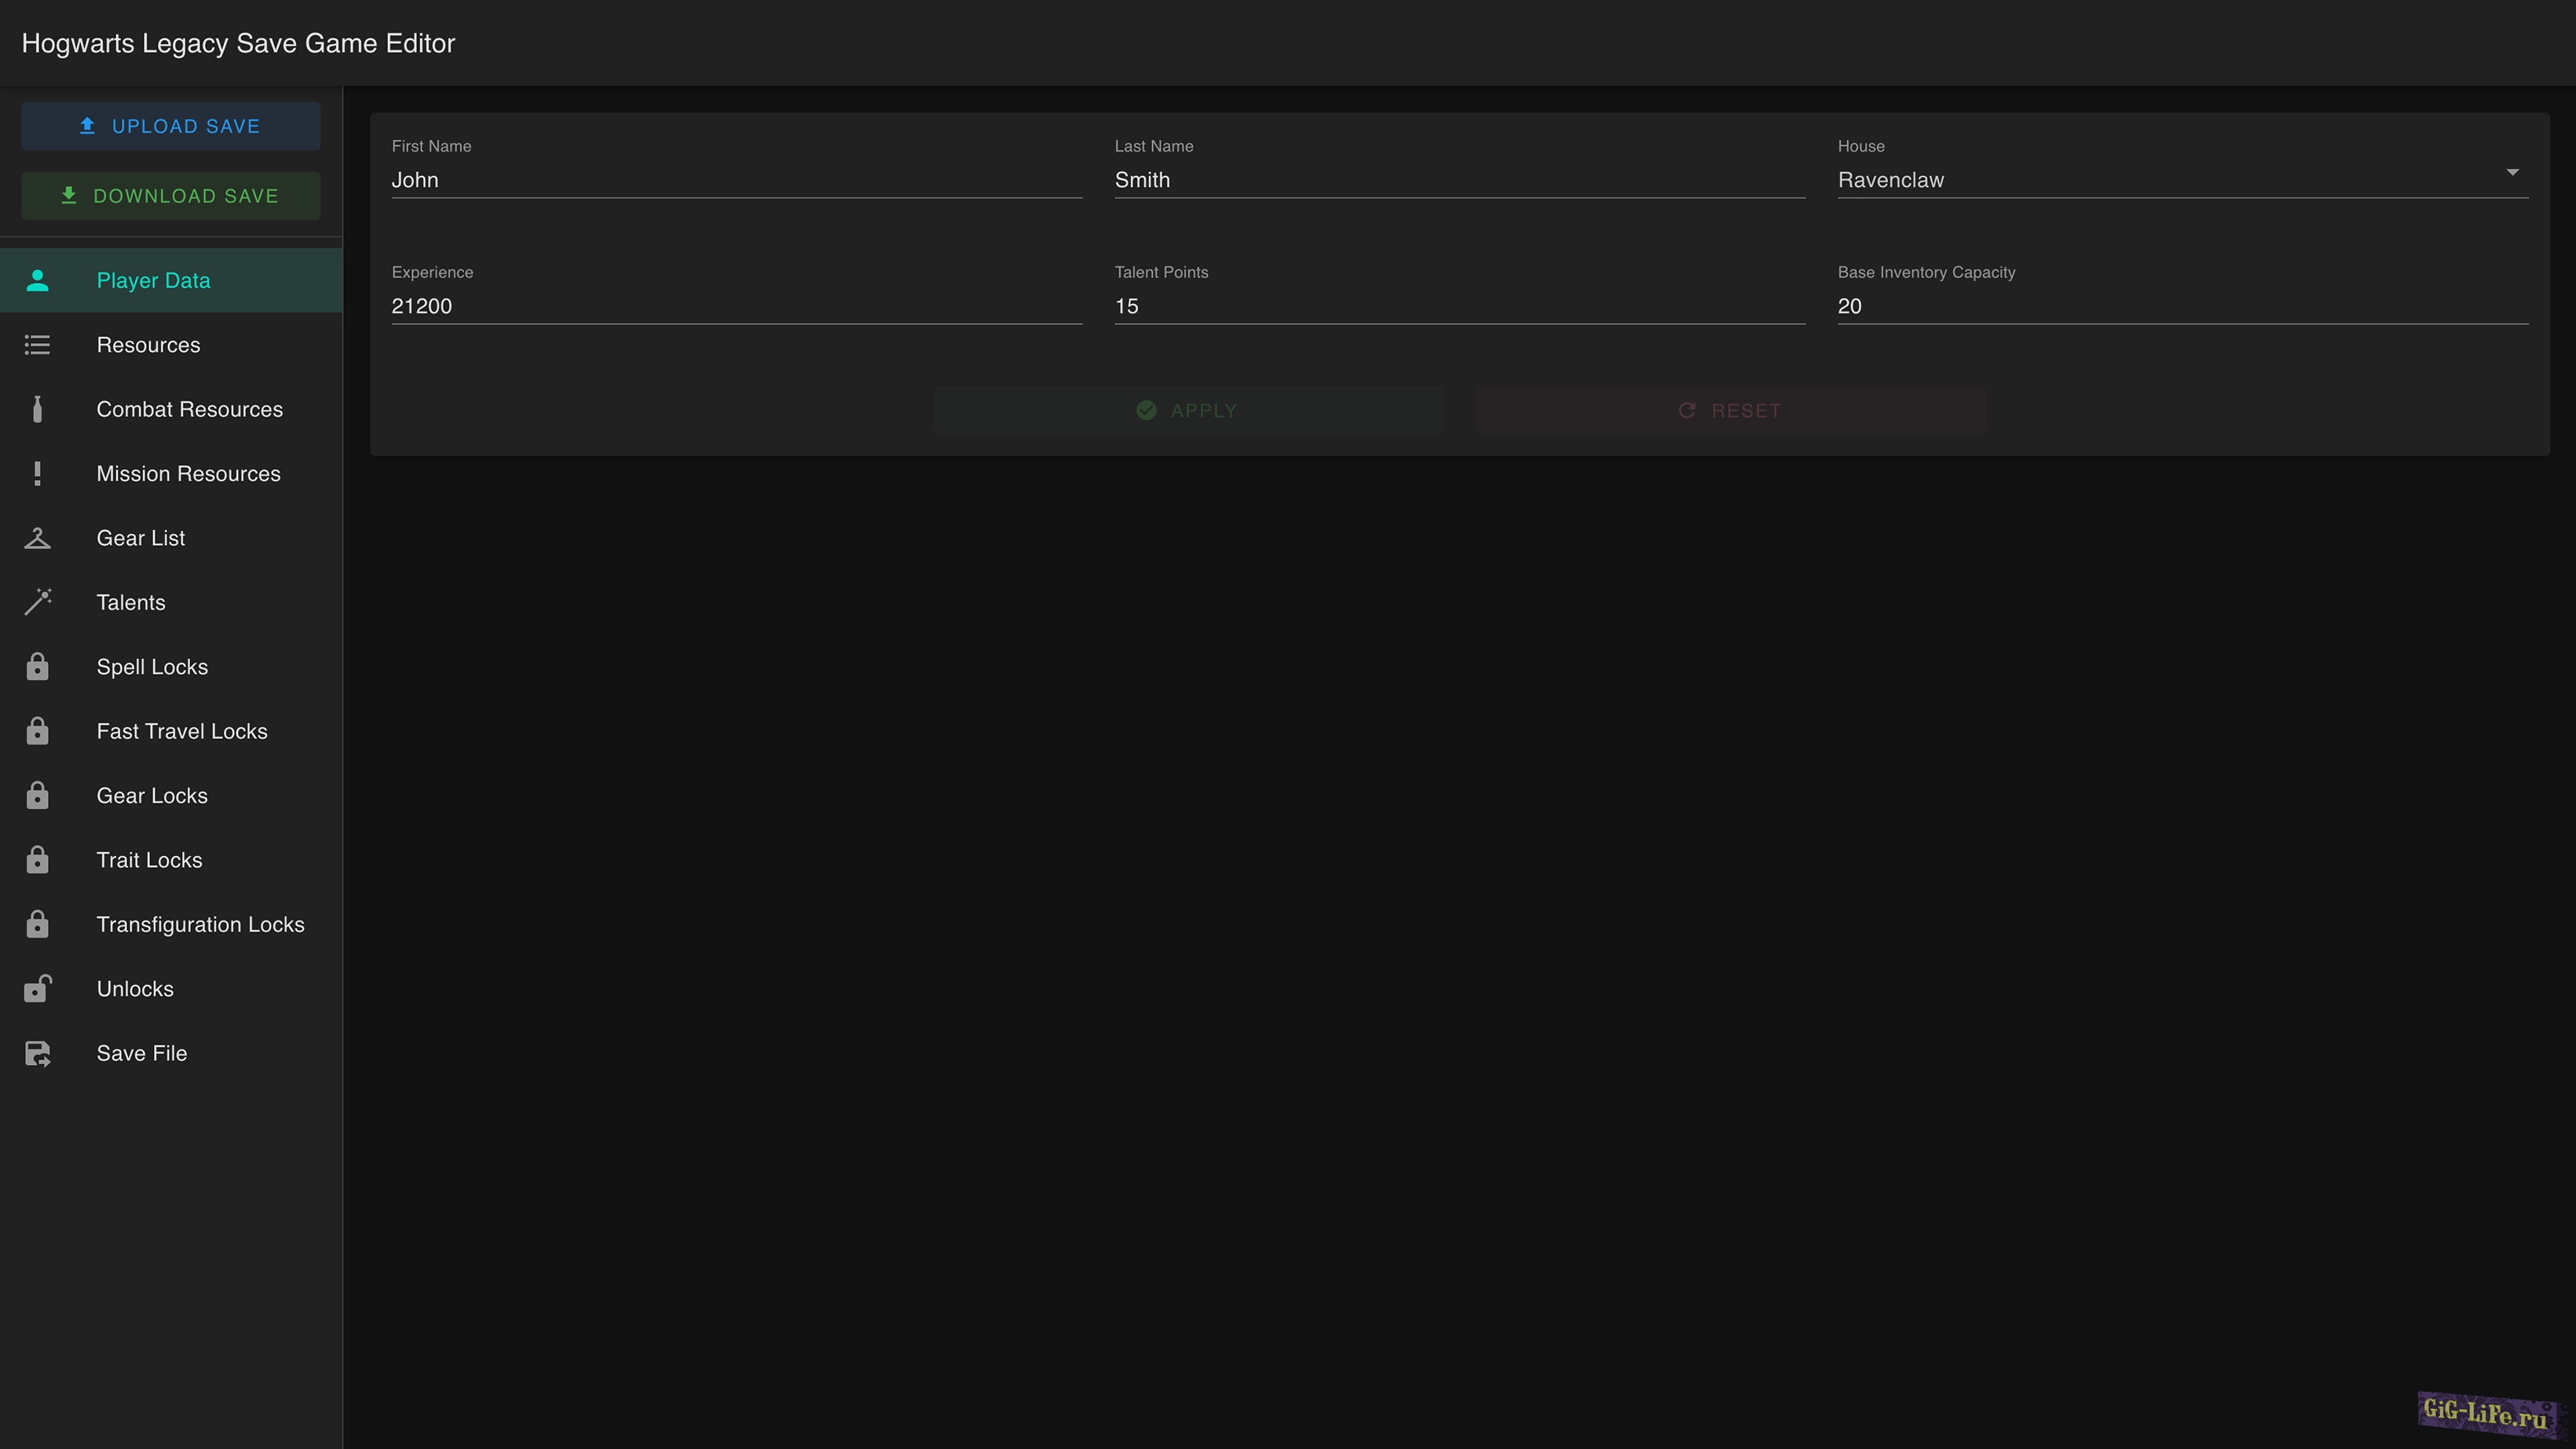Image resolution: width=2576 pixels, height=1449 pixels.
Task: Open the Fast Travel Locks section
Action: click(182, 731)
